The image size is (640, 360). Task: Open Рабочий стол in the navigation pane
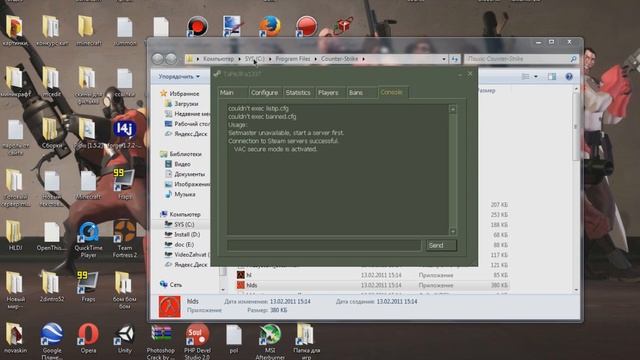click(x=187, y=124)
